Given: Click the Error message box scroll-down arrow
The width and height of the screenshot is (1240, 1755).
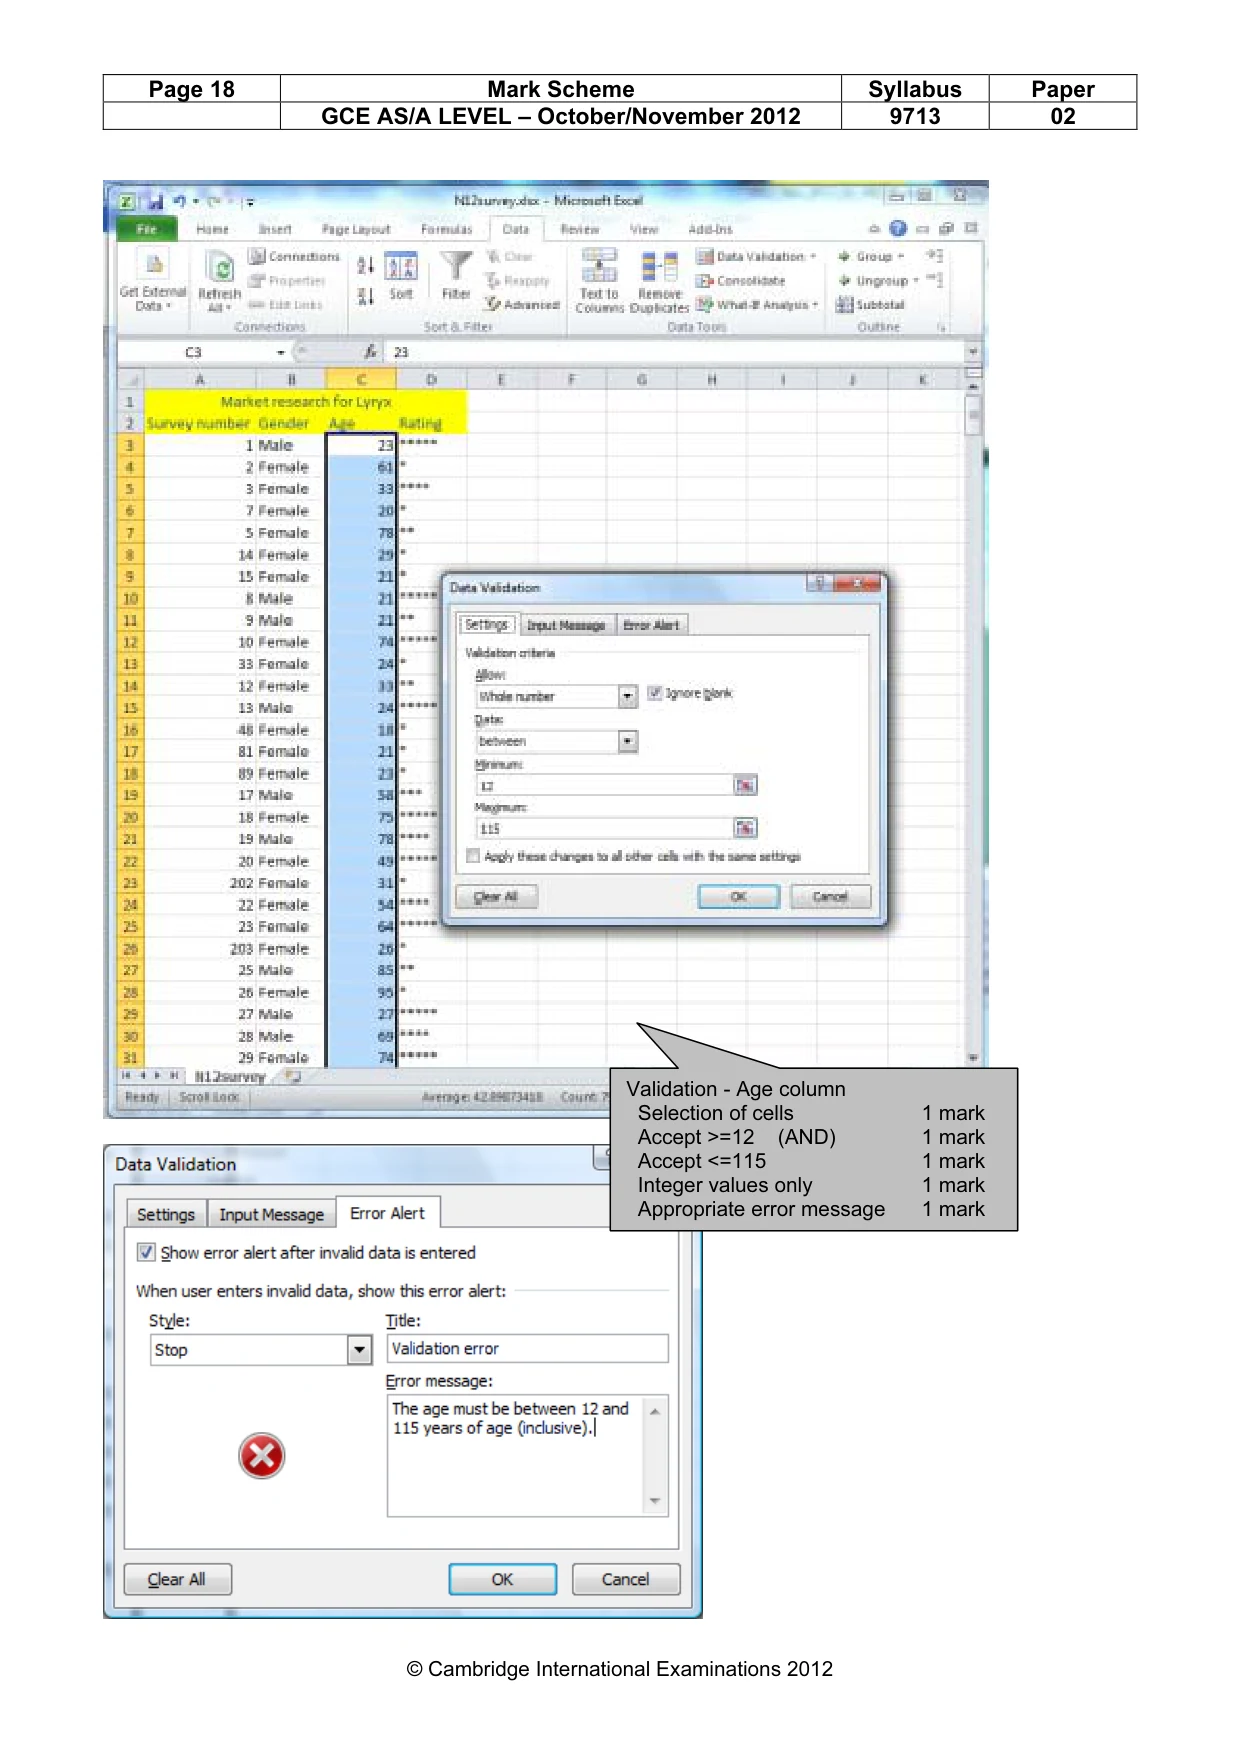Looking at the screenshot, I should coord(655,1501).
